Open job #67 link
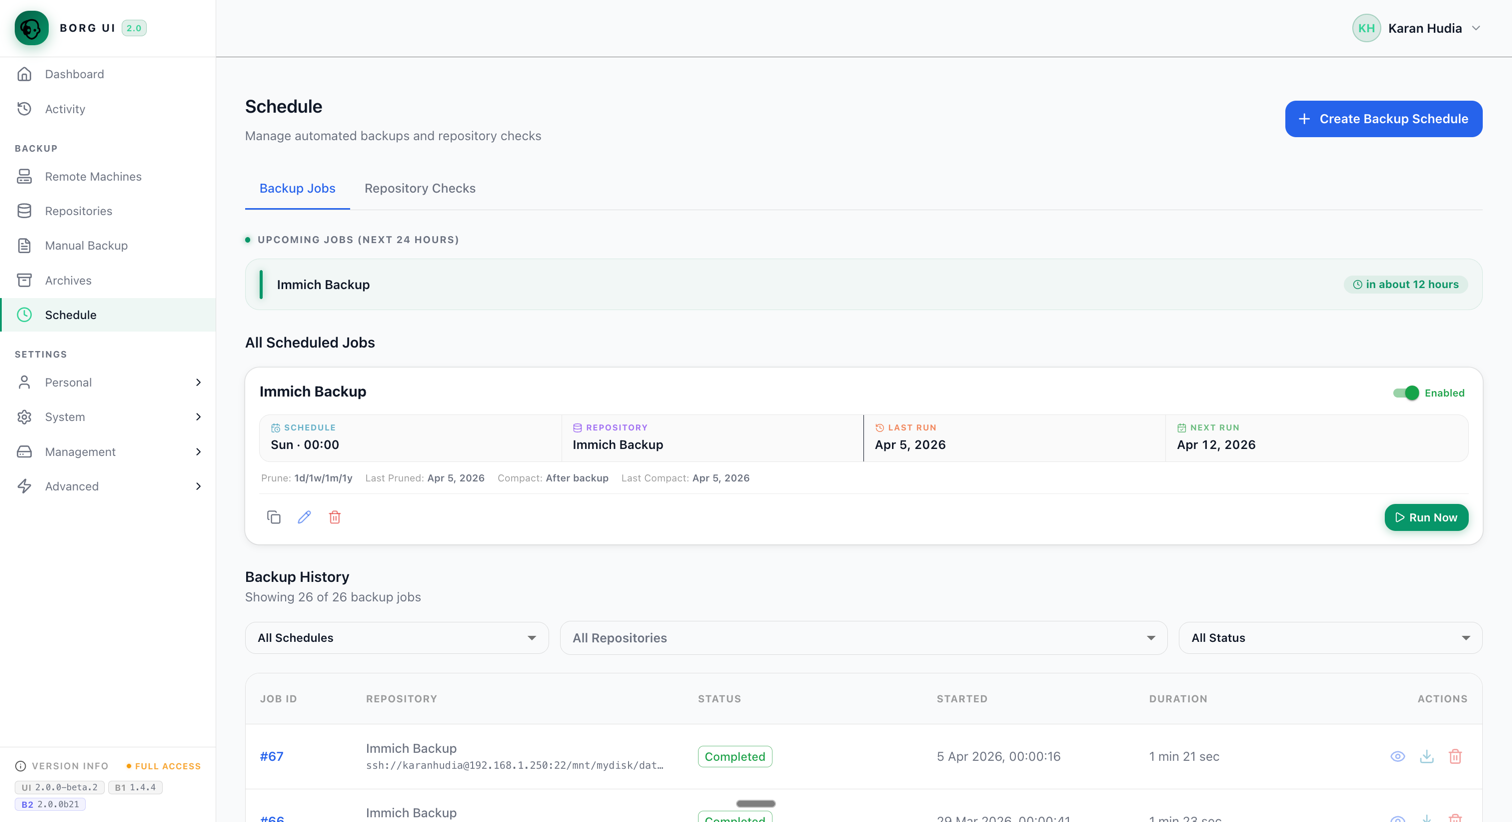This screenshot has height=822, width=1512. point(272,757)
